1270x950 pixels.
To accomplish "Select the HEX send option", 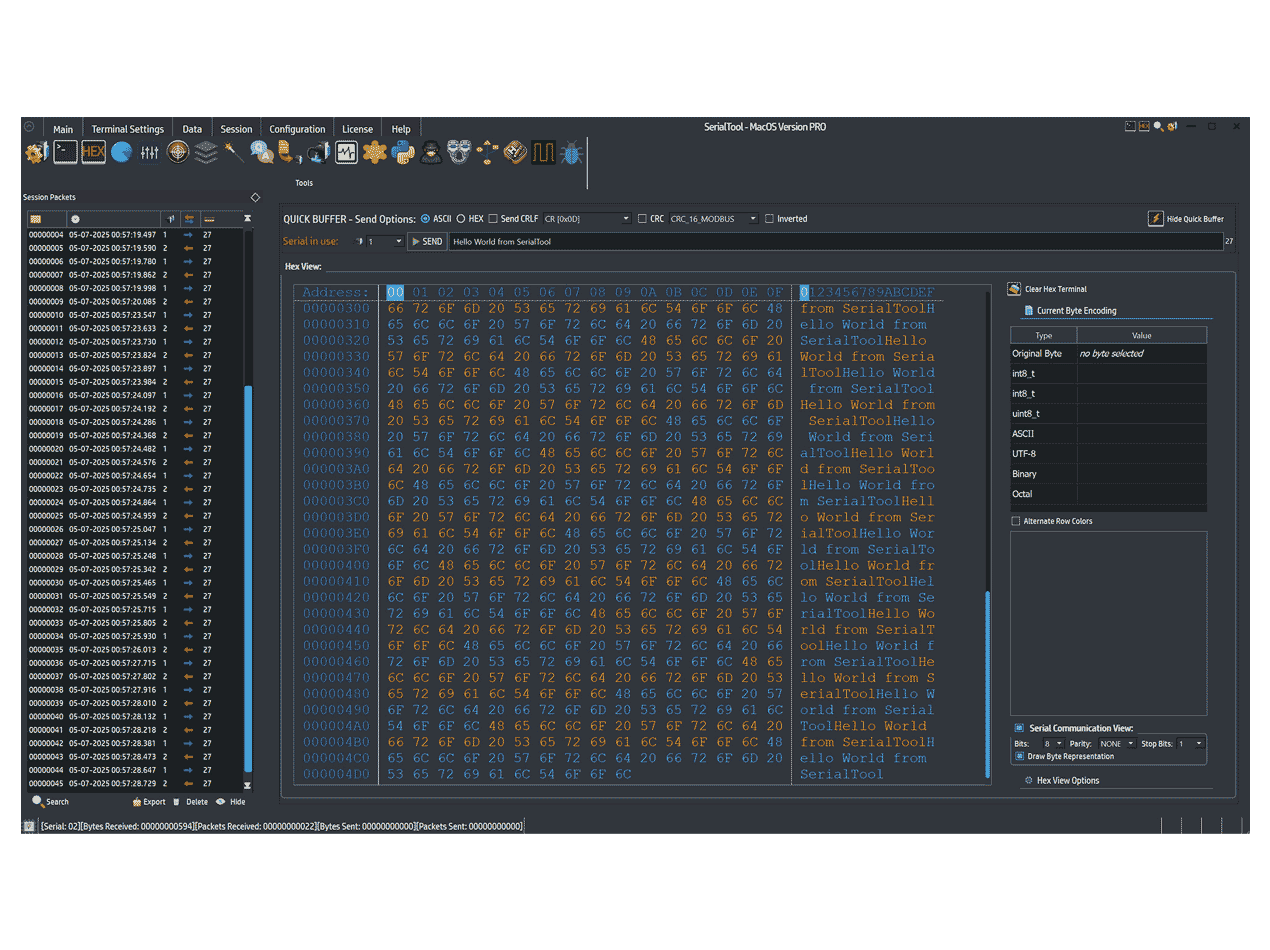I will tap(470, 218).
